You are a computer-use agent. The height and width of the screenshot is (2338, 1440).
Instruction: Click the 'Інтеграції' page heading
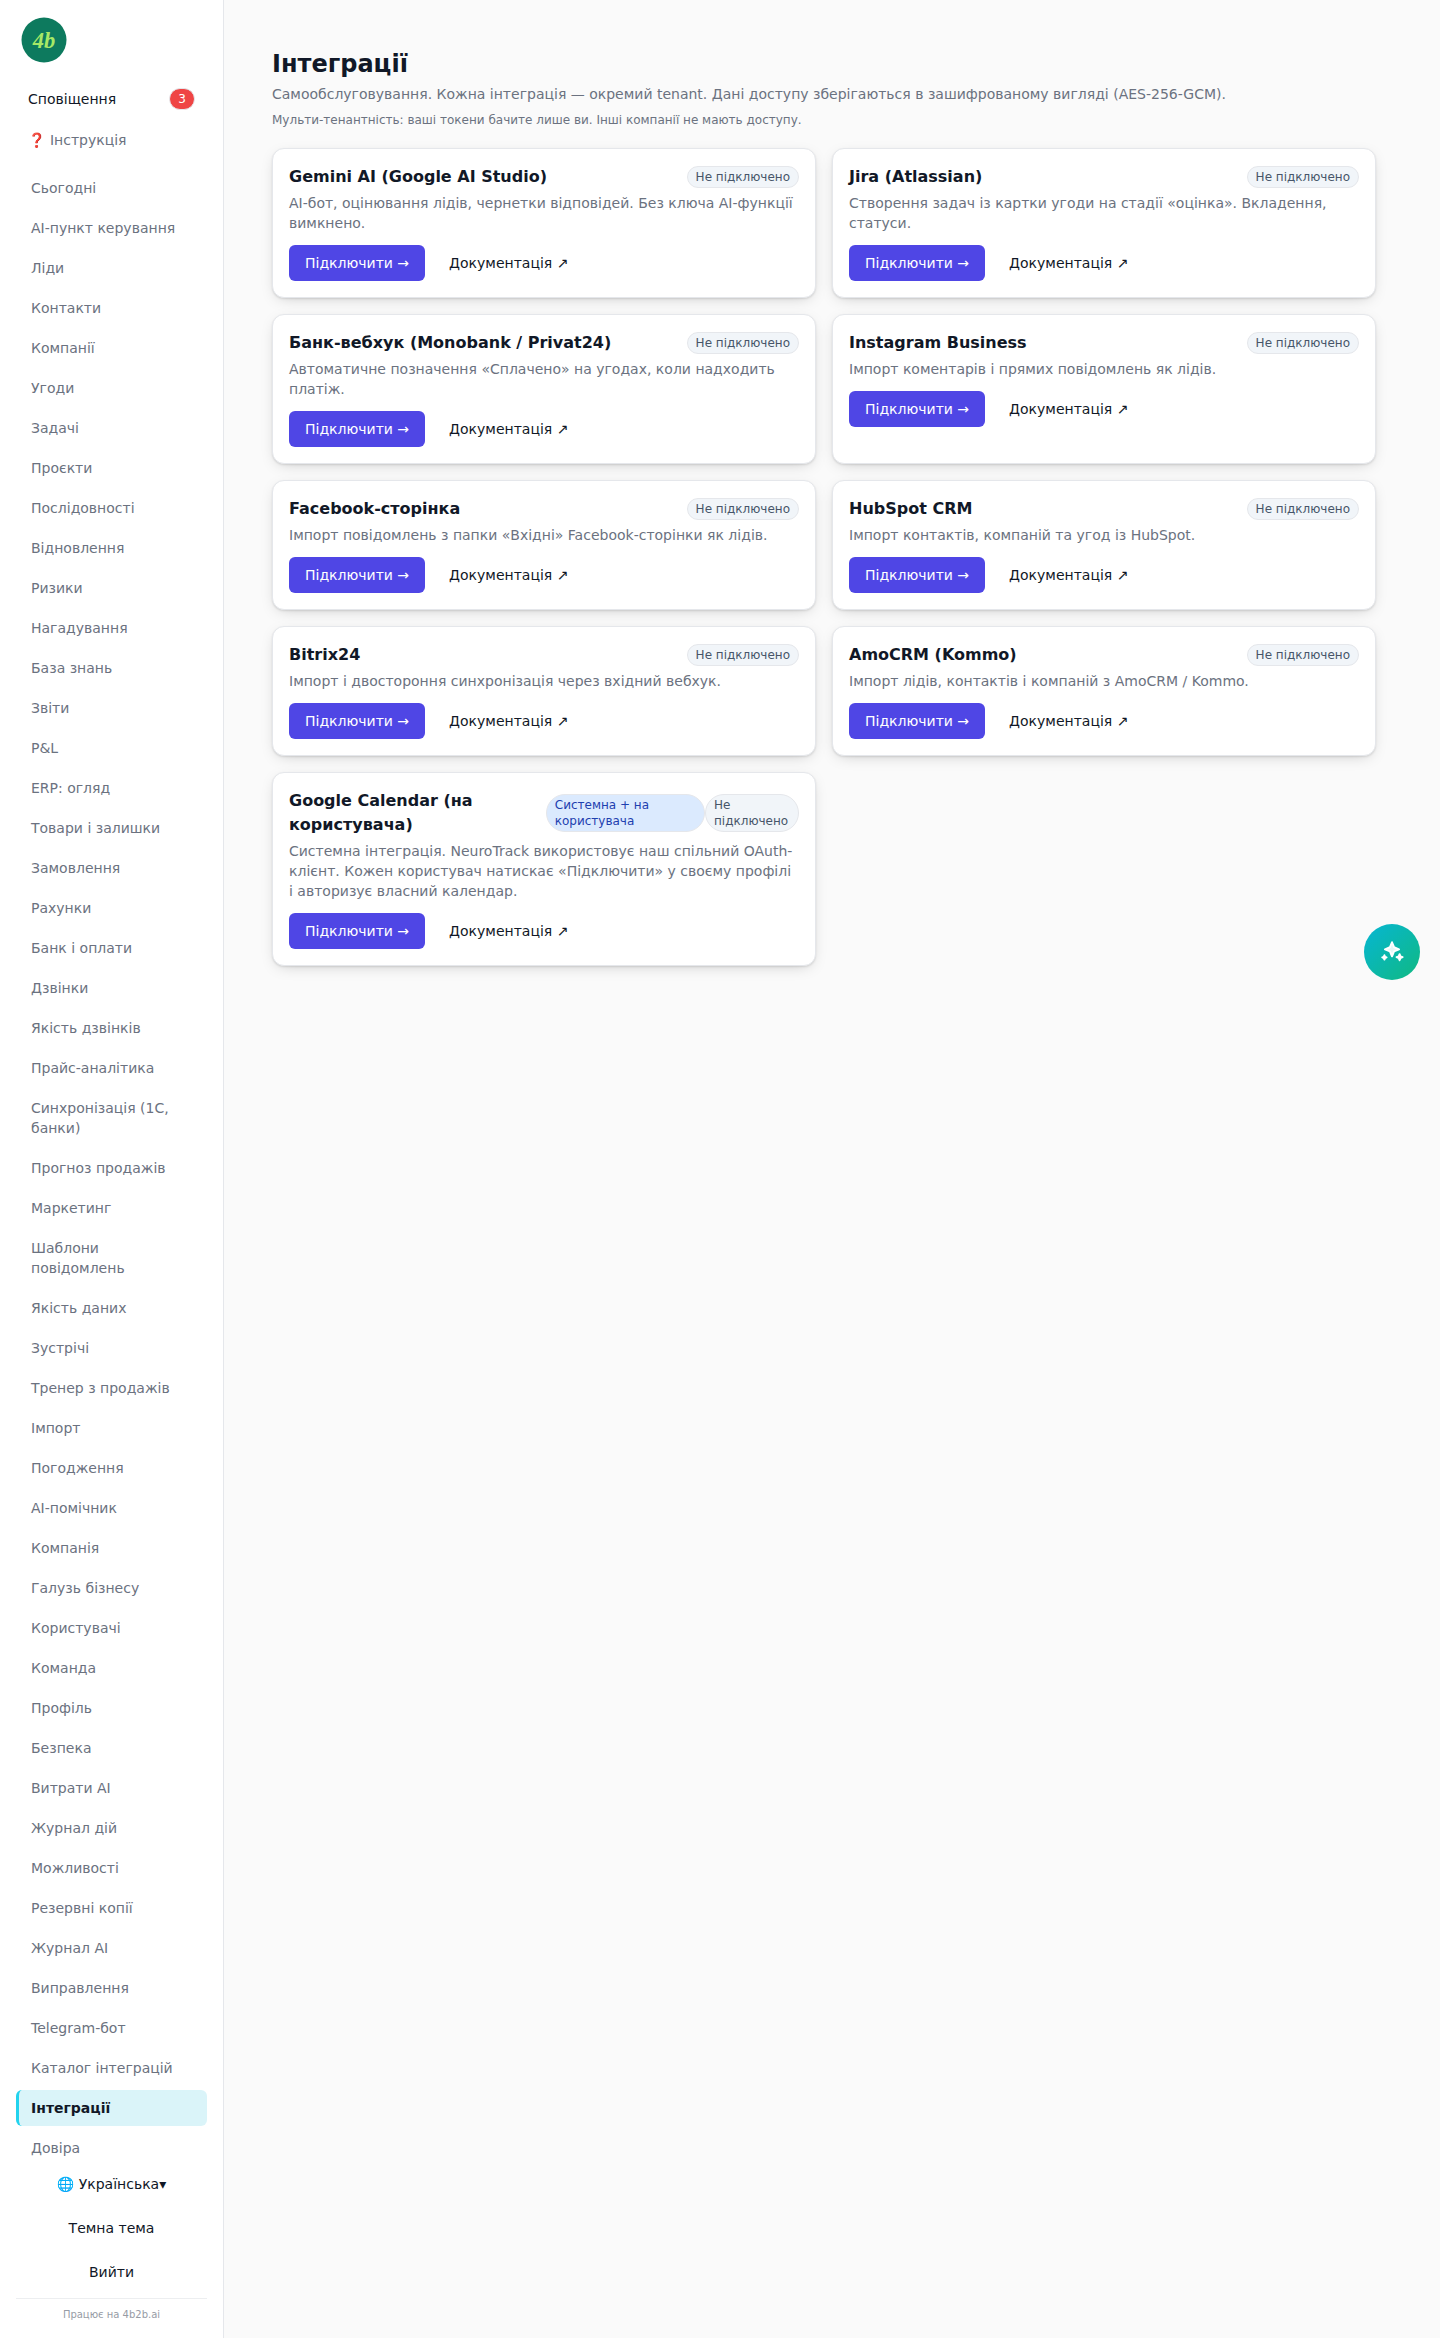coord(340,63)
